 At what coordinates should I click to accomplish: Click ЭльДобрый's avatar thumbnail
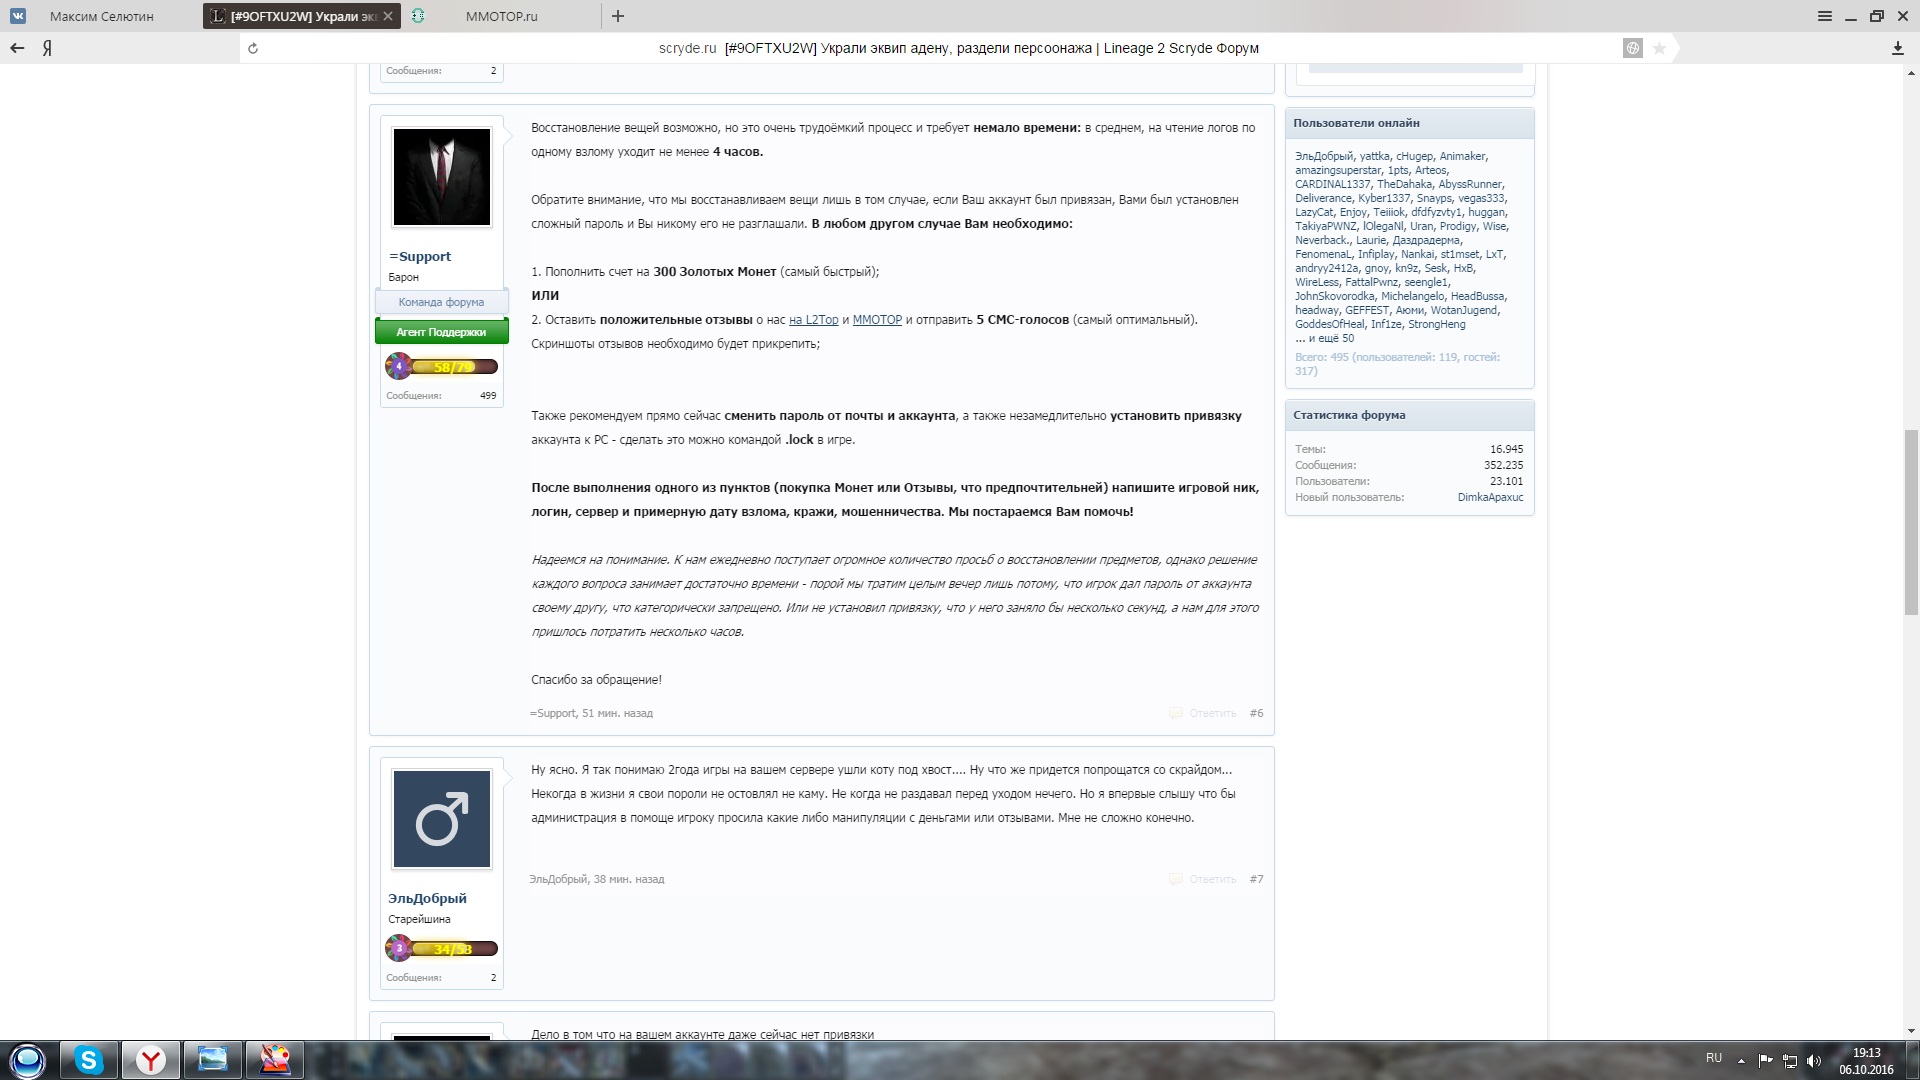pyautogui.click(x=441, y=819)
